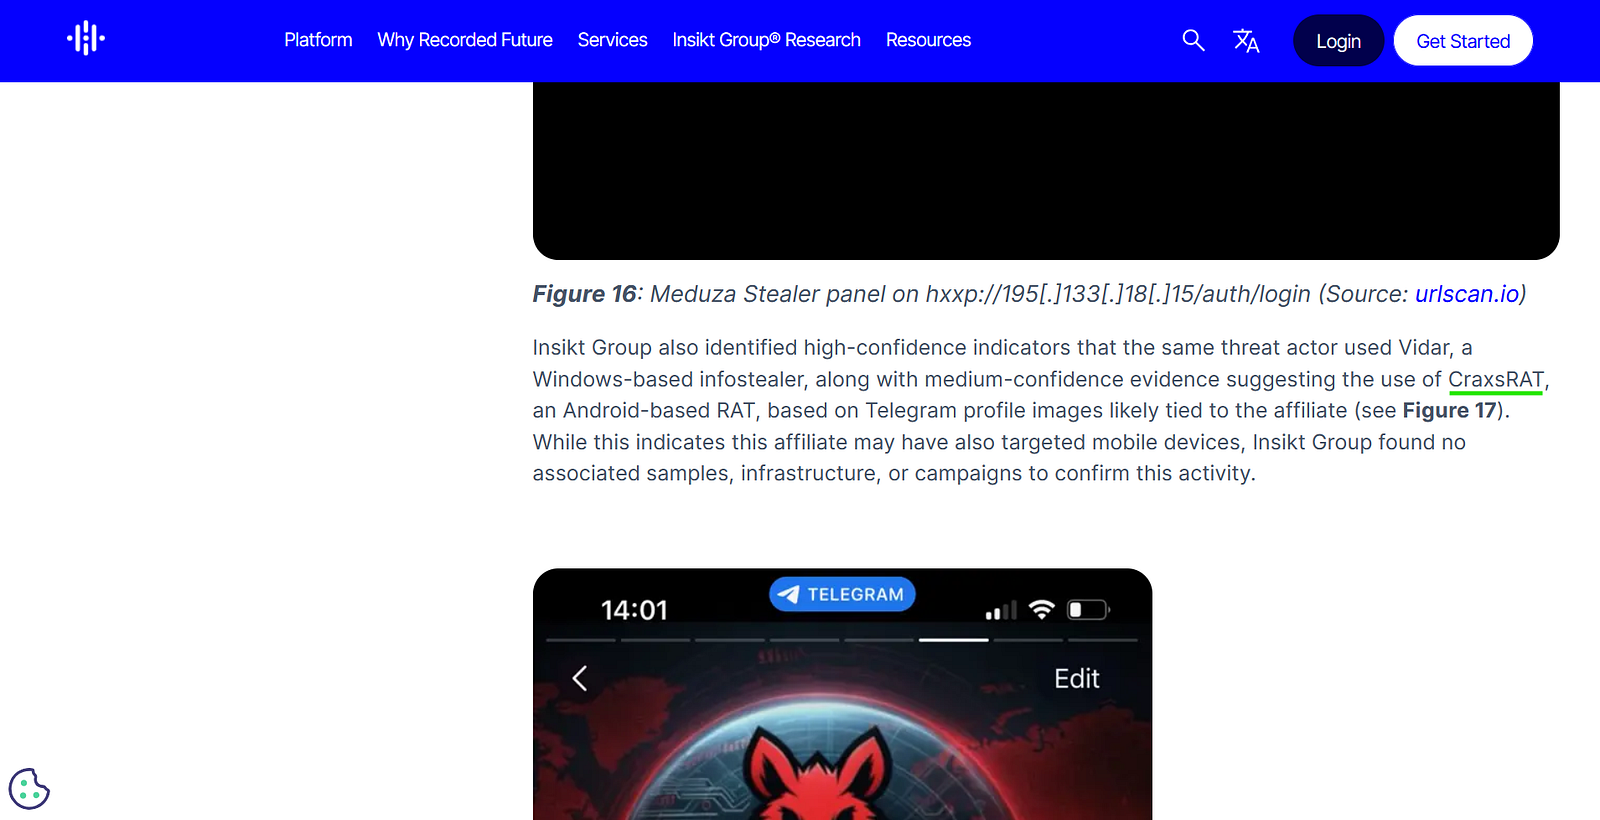Viewport: 1600px width, 820px height.
Task: Click the Figure 16 Meduza Stealer panel image
Action: (x=1046, y=171)
